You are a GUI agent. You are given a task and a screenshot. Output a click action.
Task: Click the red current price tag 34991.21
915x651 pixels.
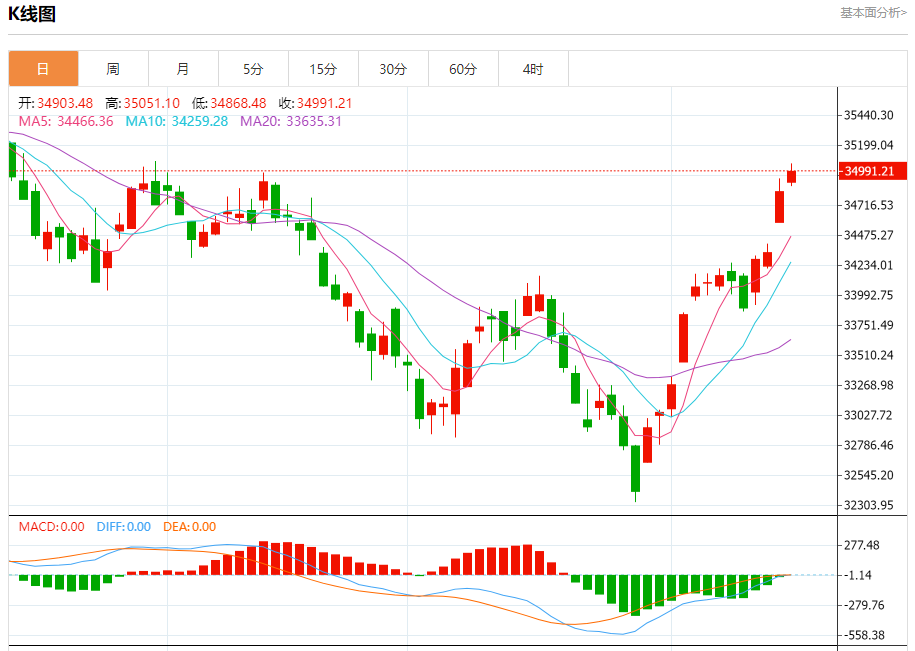(873, 171)
